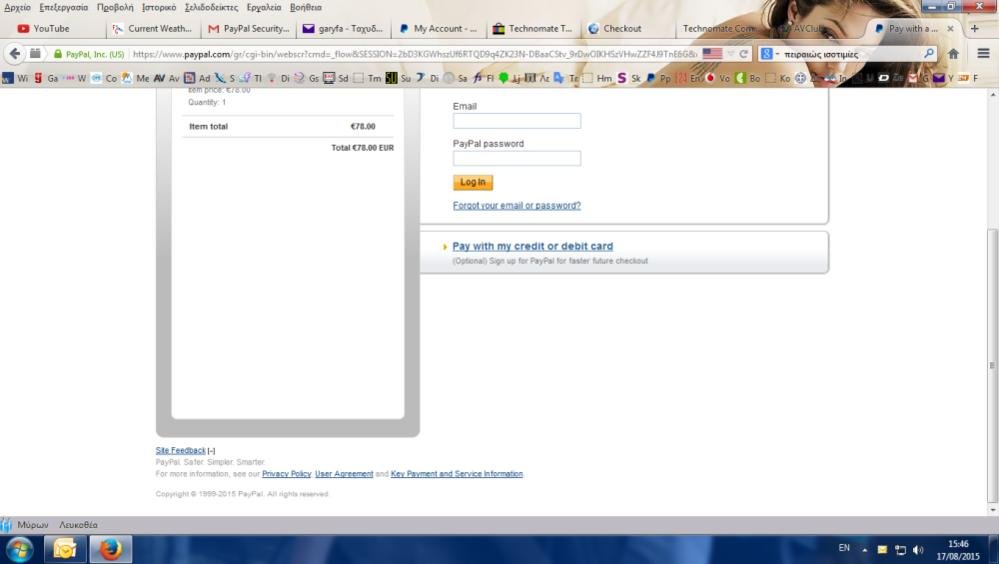The width and height of the screenshot is (999, 564).
Task: Open the Wi bookmark icon
Action: click(x=8, y=78)
